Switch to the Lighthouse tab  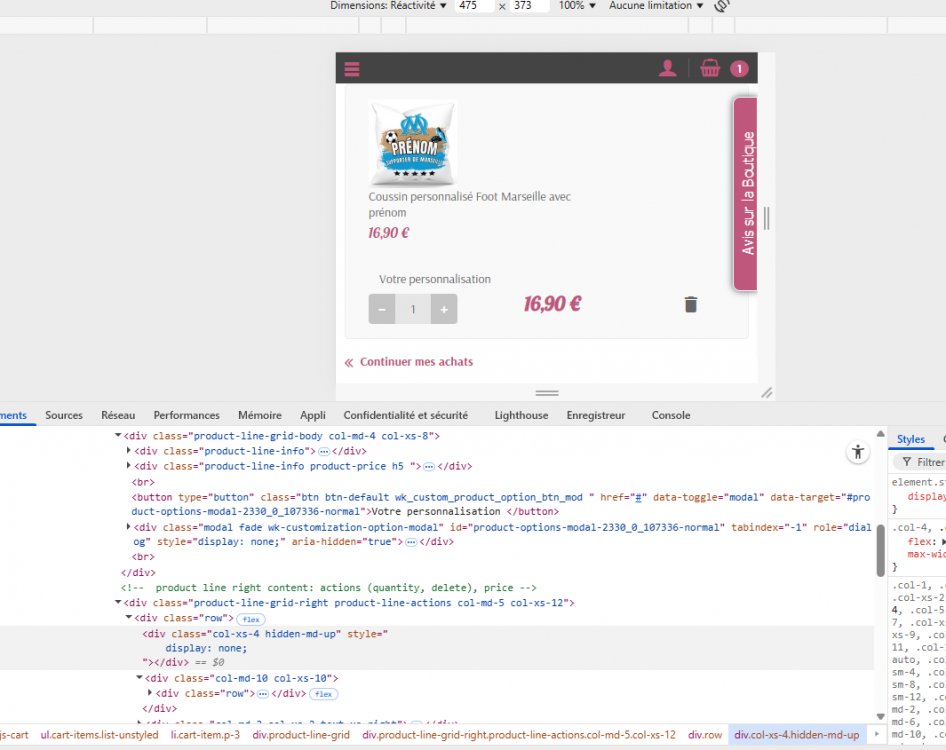pyautogui.click(x=521, y=415)
